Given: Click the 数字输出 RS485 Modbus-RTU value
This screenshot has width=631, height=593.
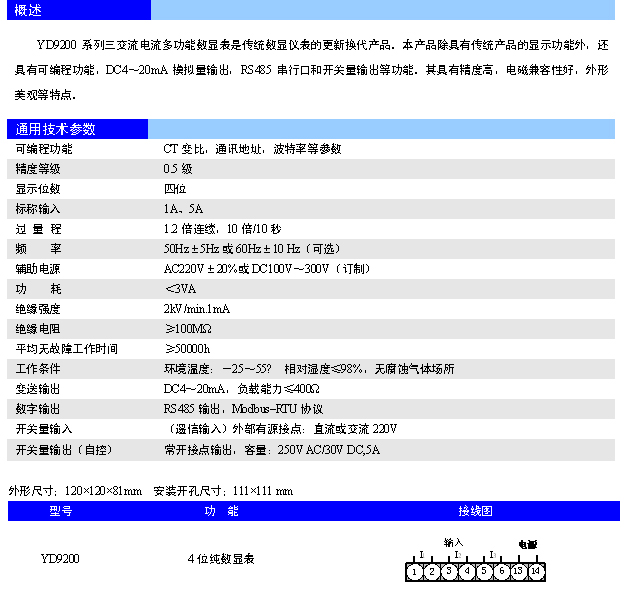Looking at the screenshot, I should 243,409.
